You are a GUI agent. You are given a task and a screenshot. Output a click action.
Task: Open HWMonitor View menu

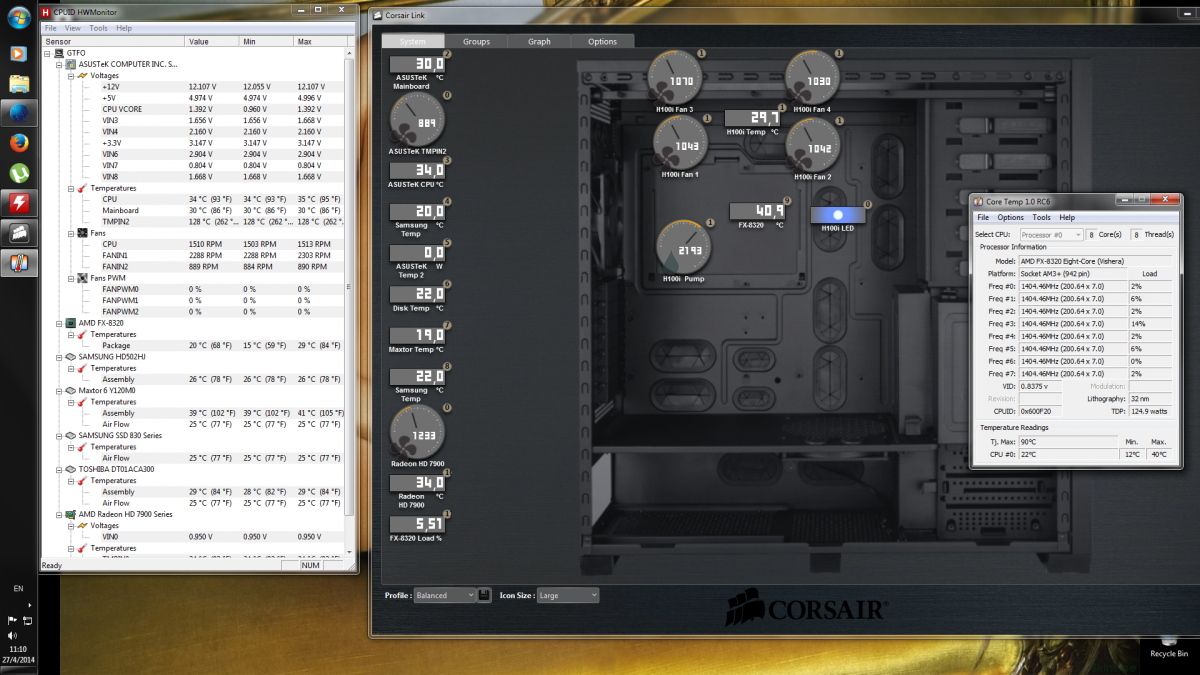[74, 28]
